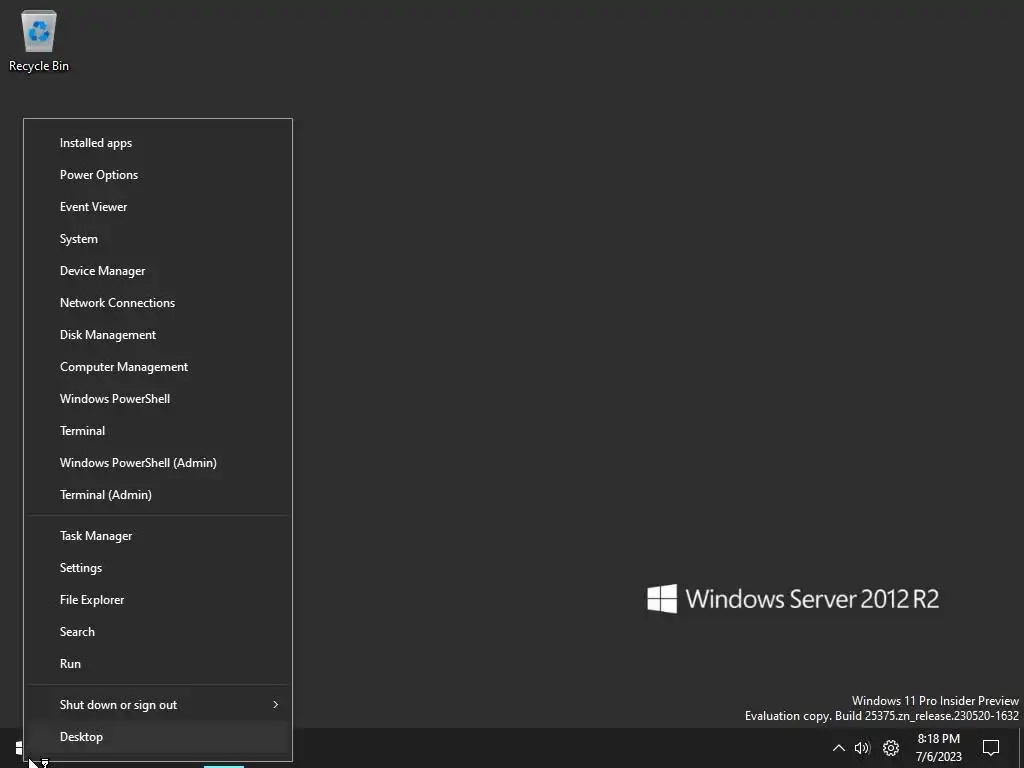Open the notification center icon

pos(991,748)
